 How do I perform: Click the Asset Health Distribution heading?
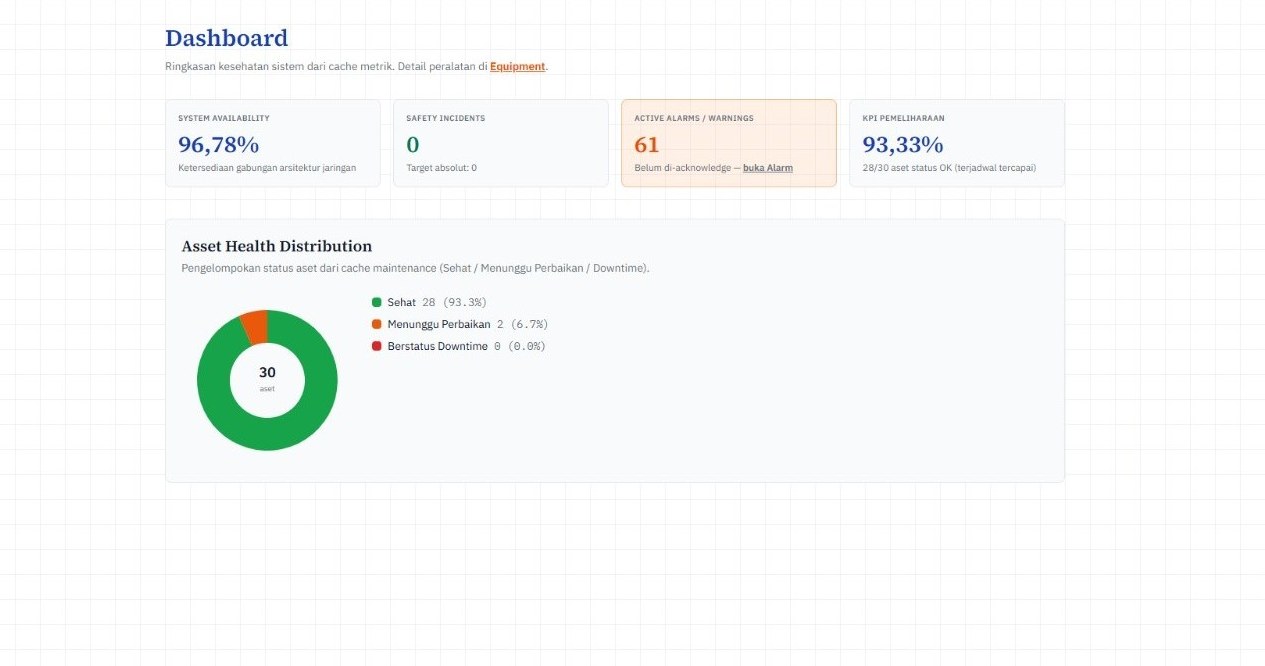point(277,246)
